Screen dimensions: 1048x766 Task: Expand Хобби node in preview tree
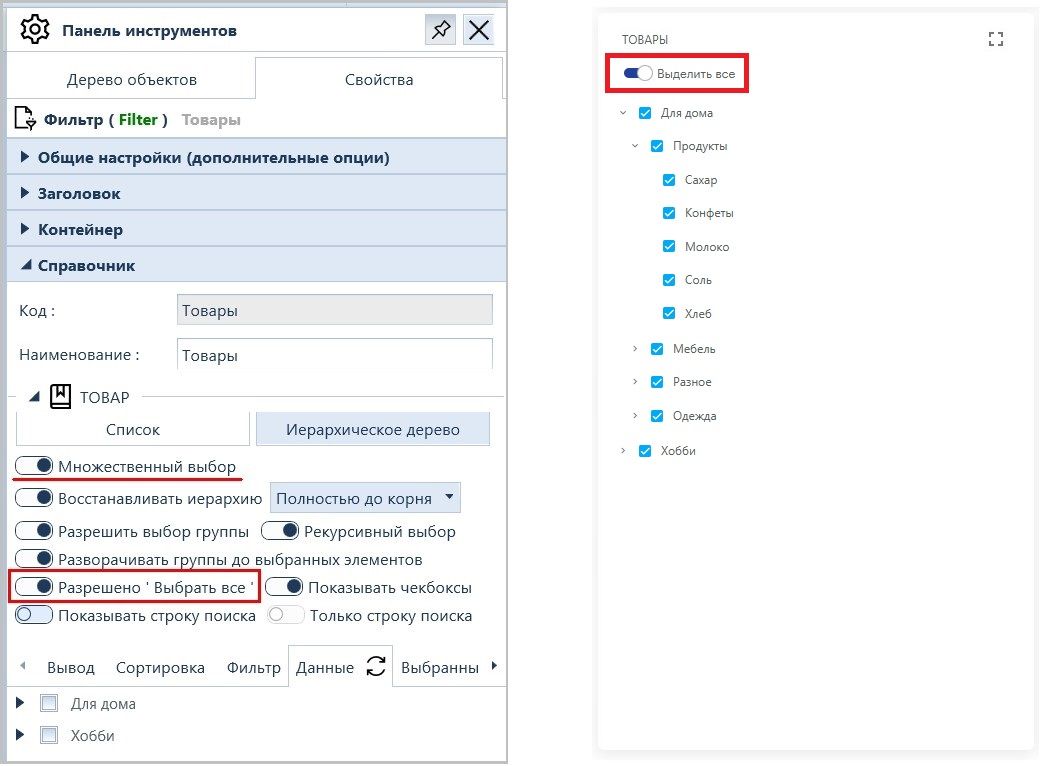click(623, 451)
